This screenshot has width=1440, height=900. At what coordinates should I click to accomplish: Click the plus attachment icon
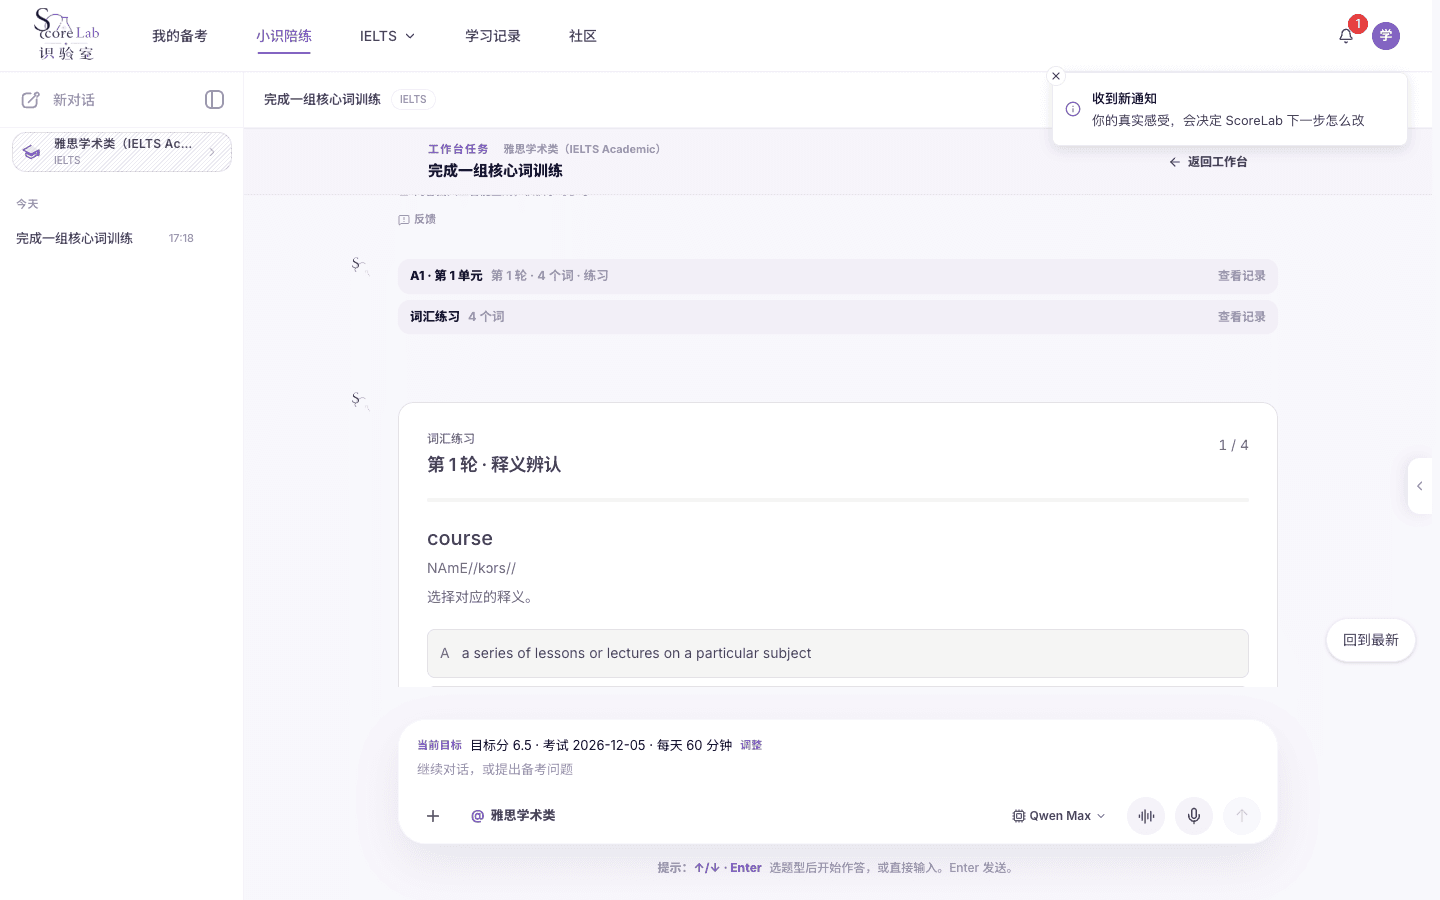pos(433,816)
